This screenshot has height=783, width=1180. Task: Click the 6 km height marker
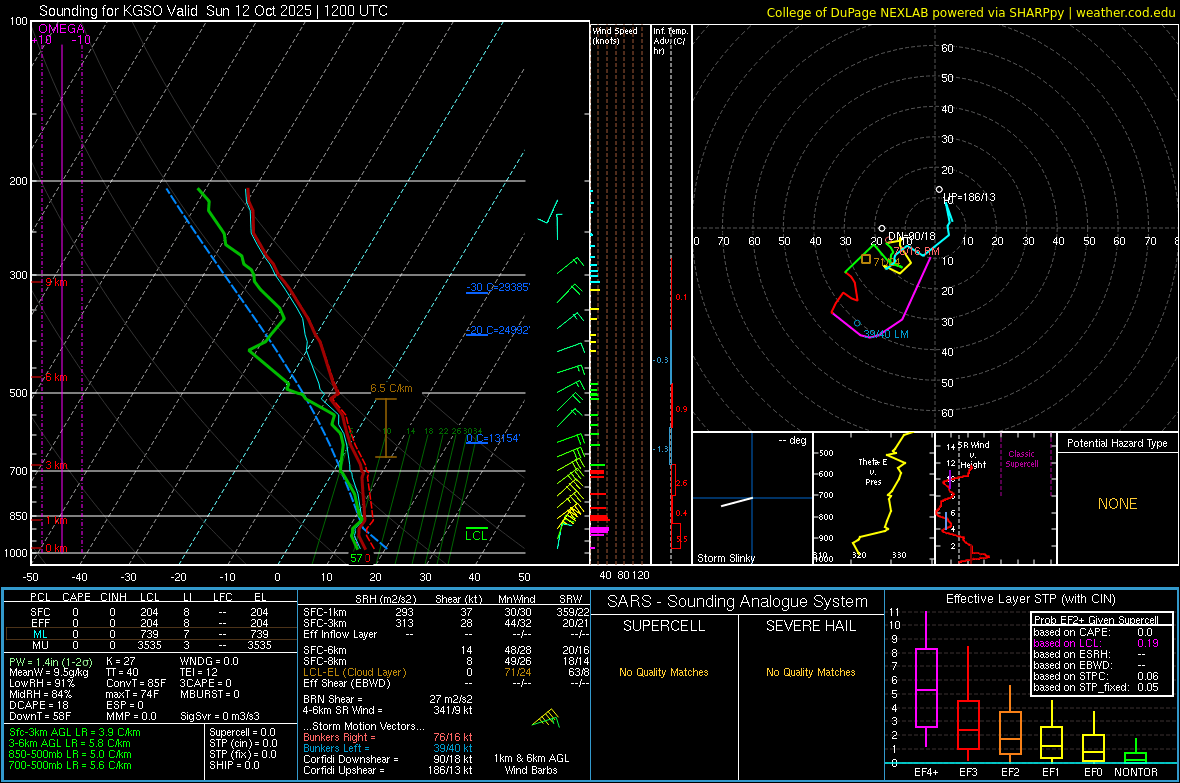pos(56,377)
